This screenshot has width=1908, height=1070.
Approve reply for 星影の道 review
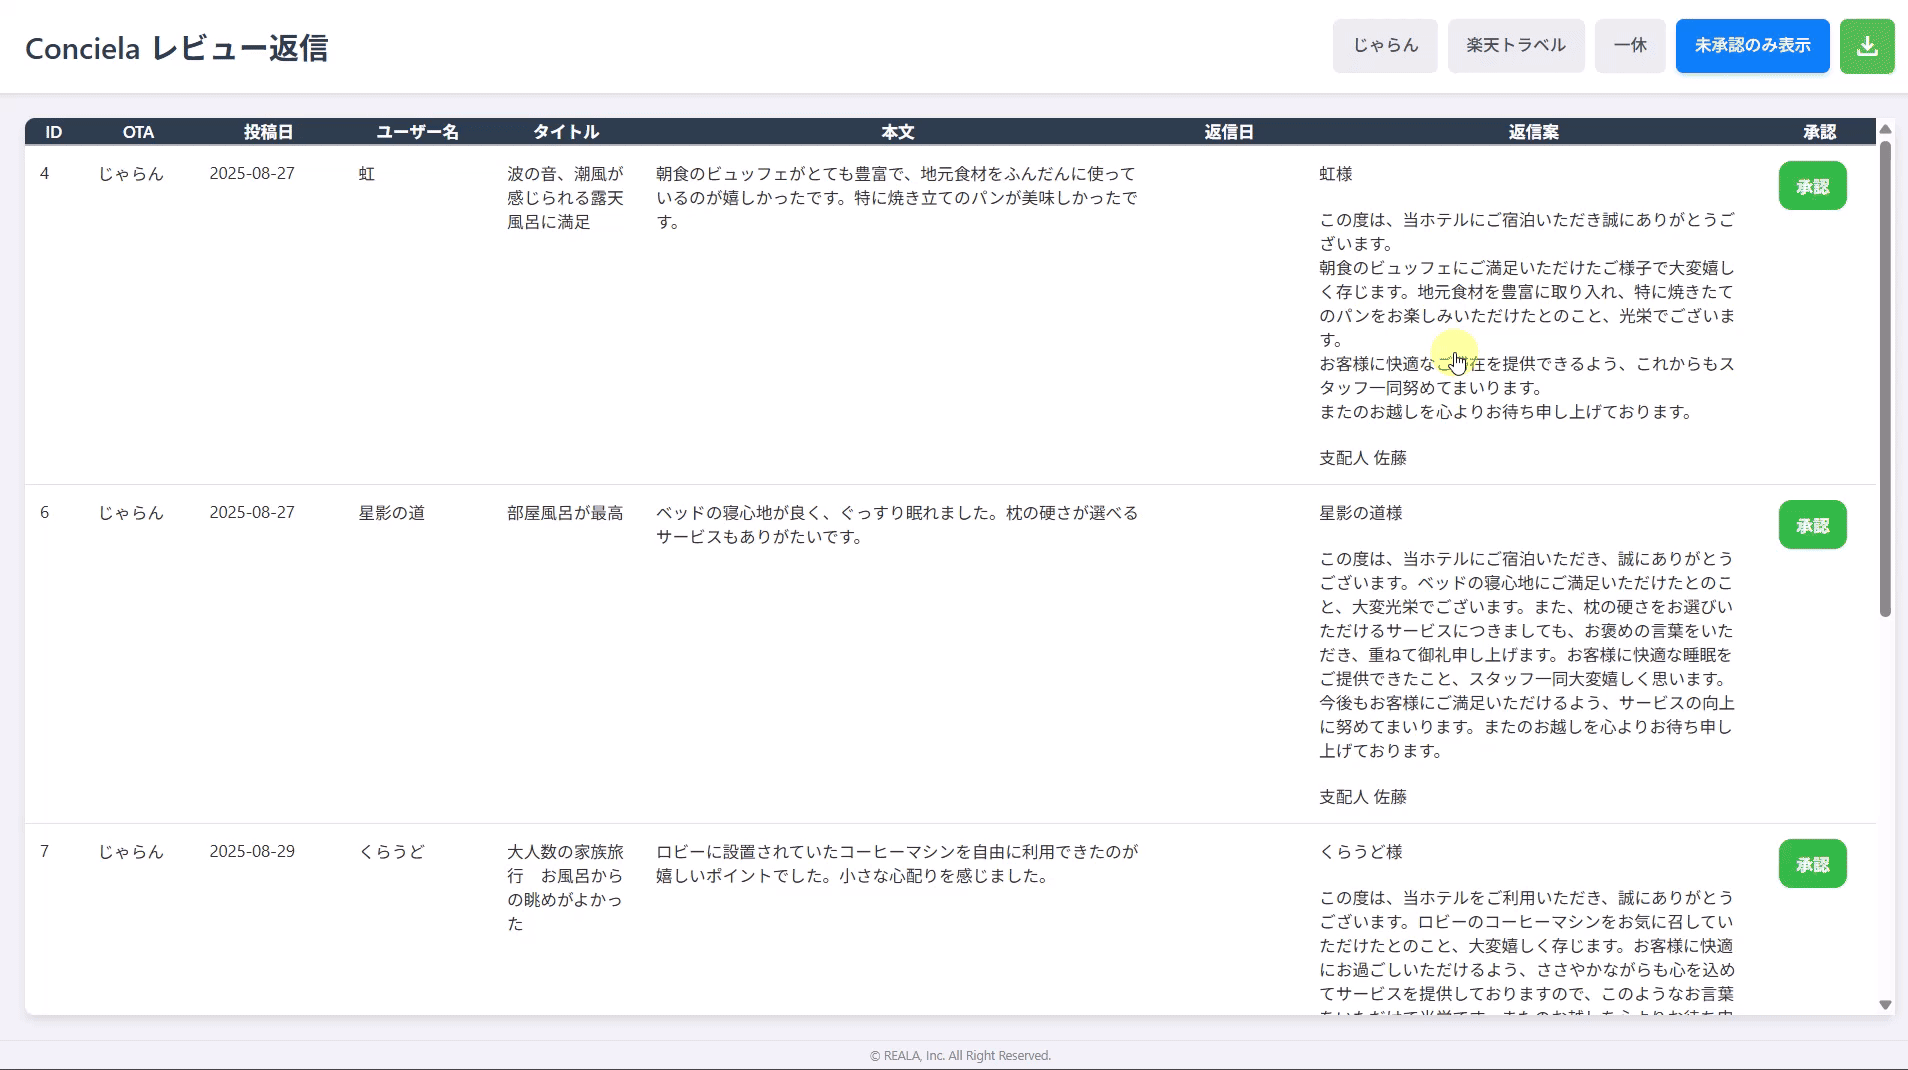click(x=1811, y=525)
